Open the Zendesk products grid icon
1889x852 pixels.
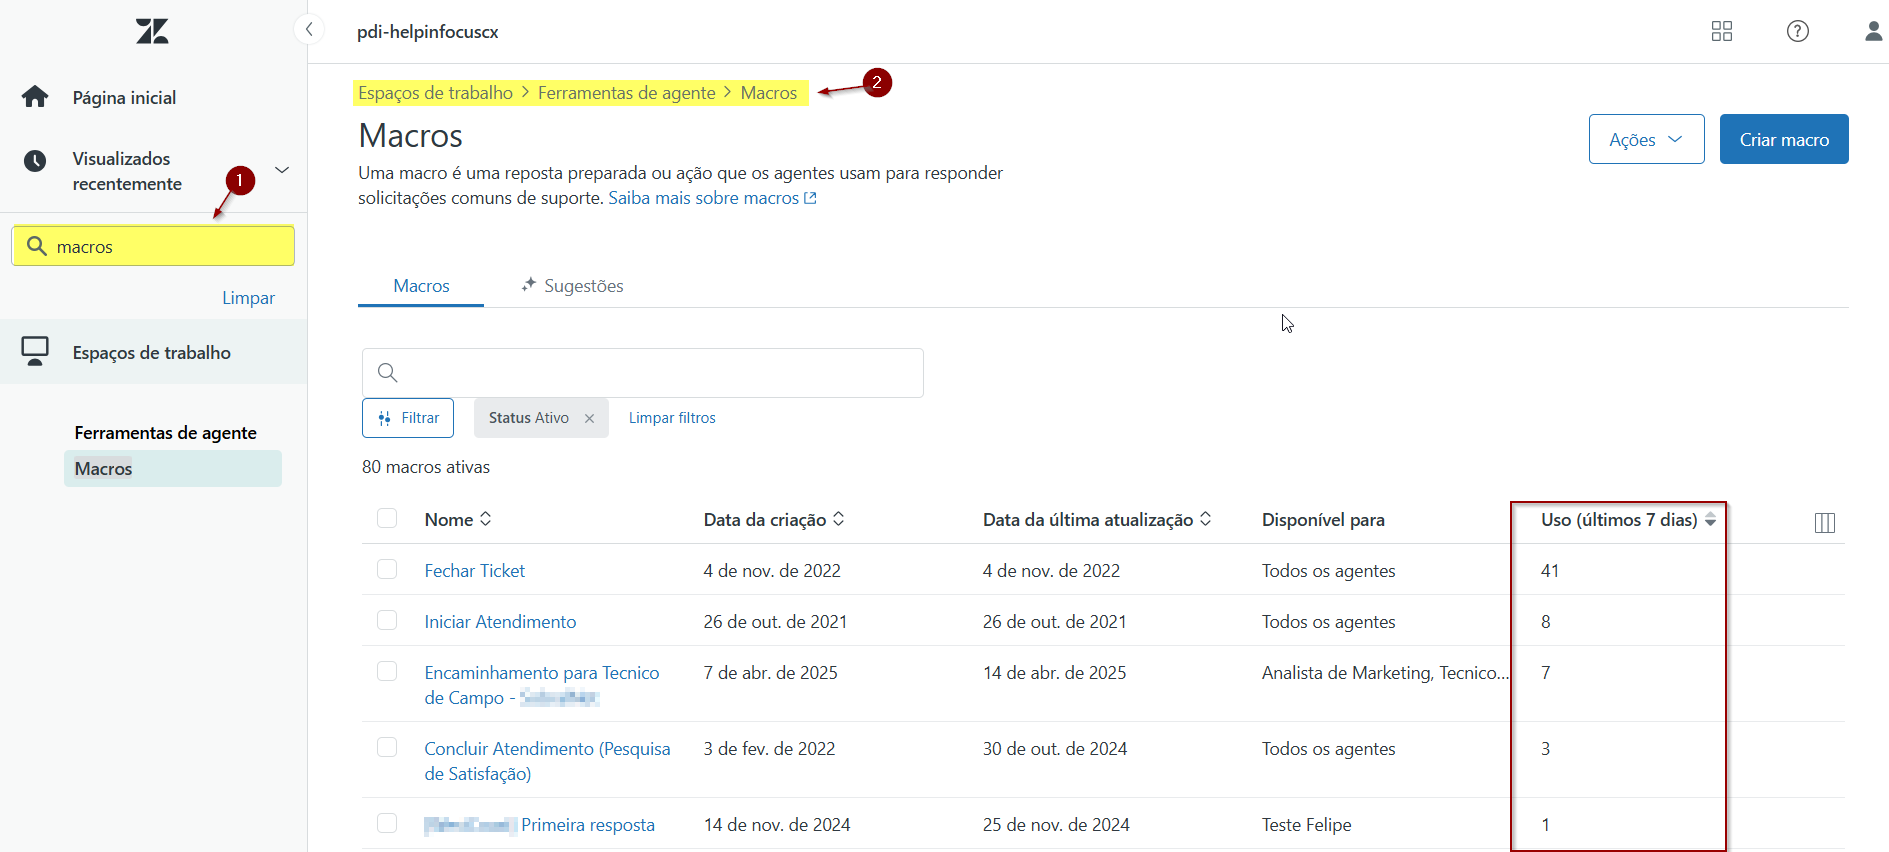point(1721,31)
